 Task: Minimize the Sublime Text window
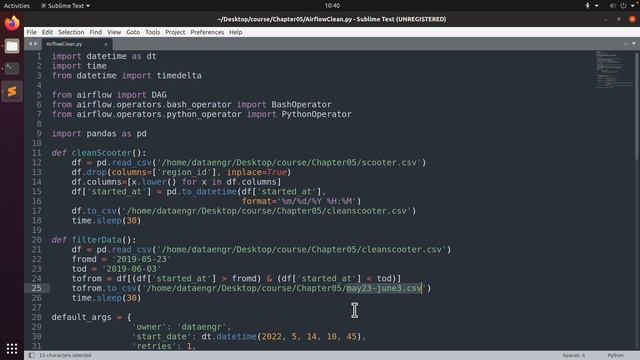click(x=606, y=19)
